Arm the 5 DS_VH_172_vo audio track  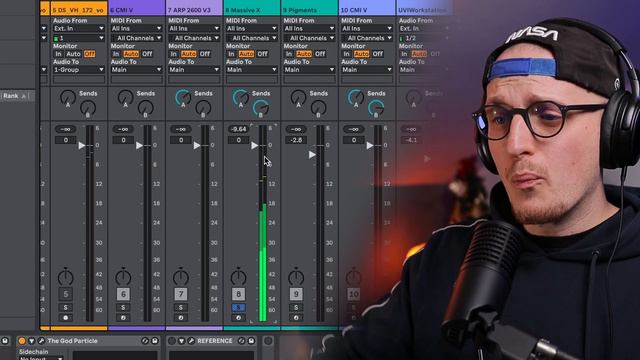click(x=66, y=317)
